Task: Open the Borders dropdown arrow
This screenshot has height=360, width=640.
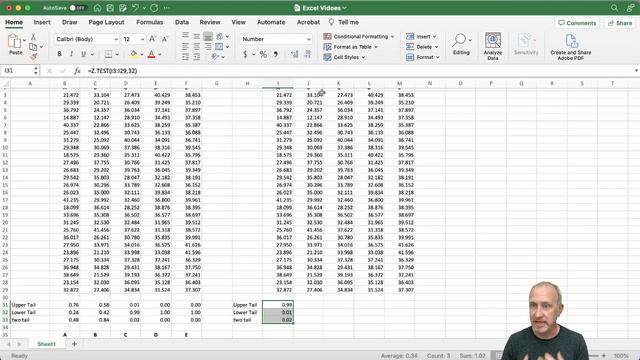Action: tap(117, 54)
